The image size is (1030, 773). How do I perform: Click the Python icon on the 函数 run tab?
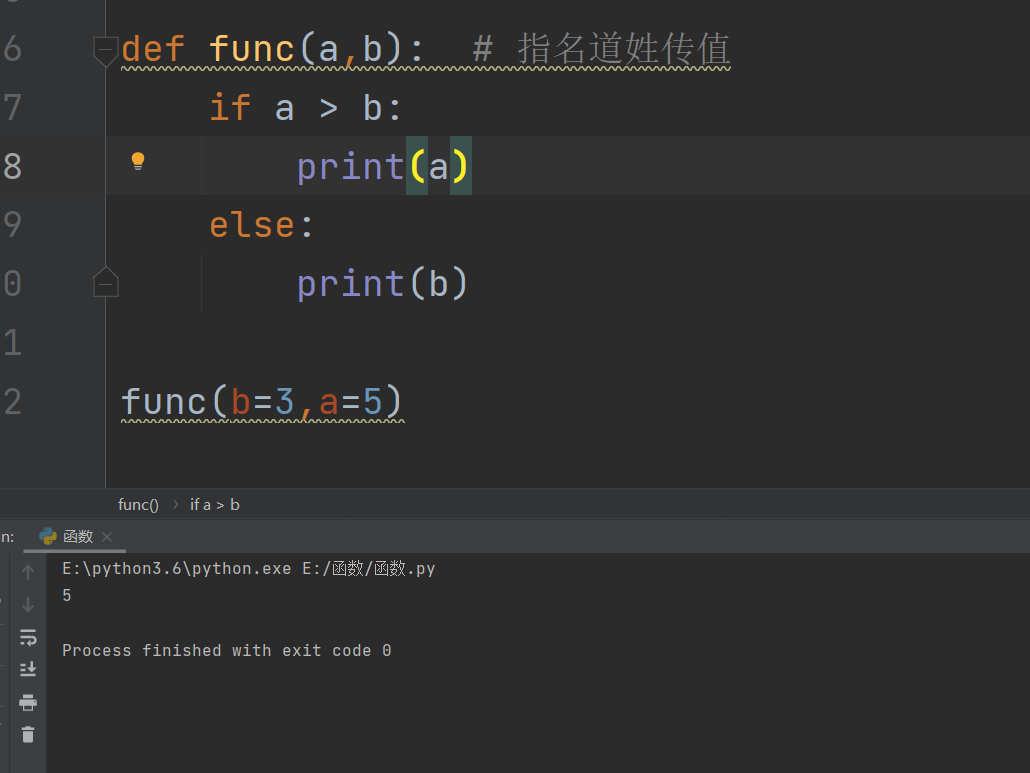point(48,537)
